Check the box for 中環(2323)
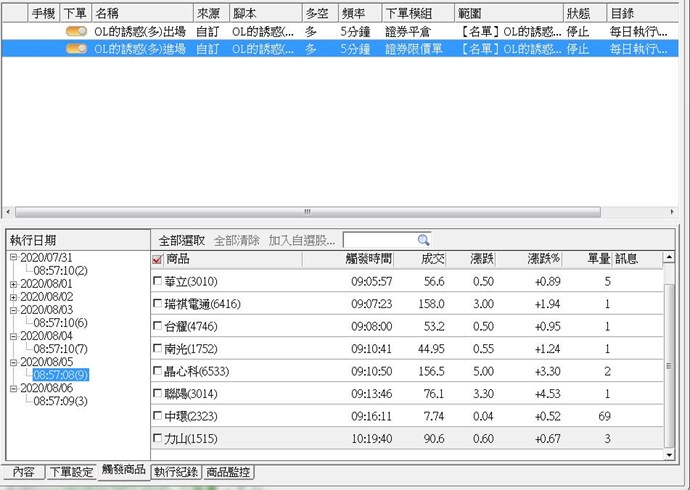 (x=157, y=415)
